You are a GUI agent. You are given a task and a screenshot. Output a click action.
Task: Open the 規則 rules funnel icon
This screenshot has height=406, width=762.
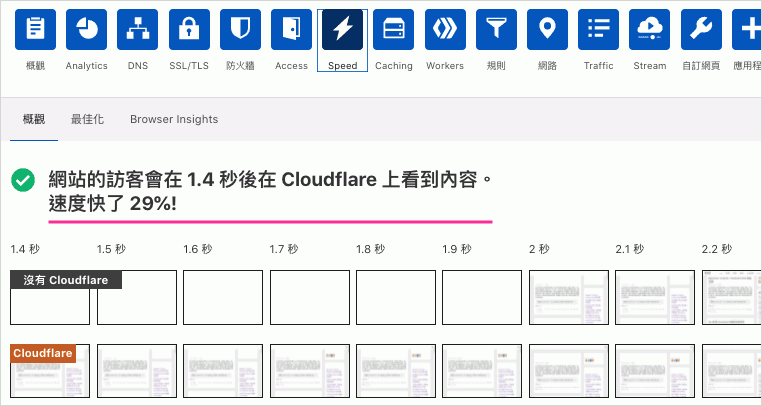(496, 29)
